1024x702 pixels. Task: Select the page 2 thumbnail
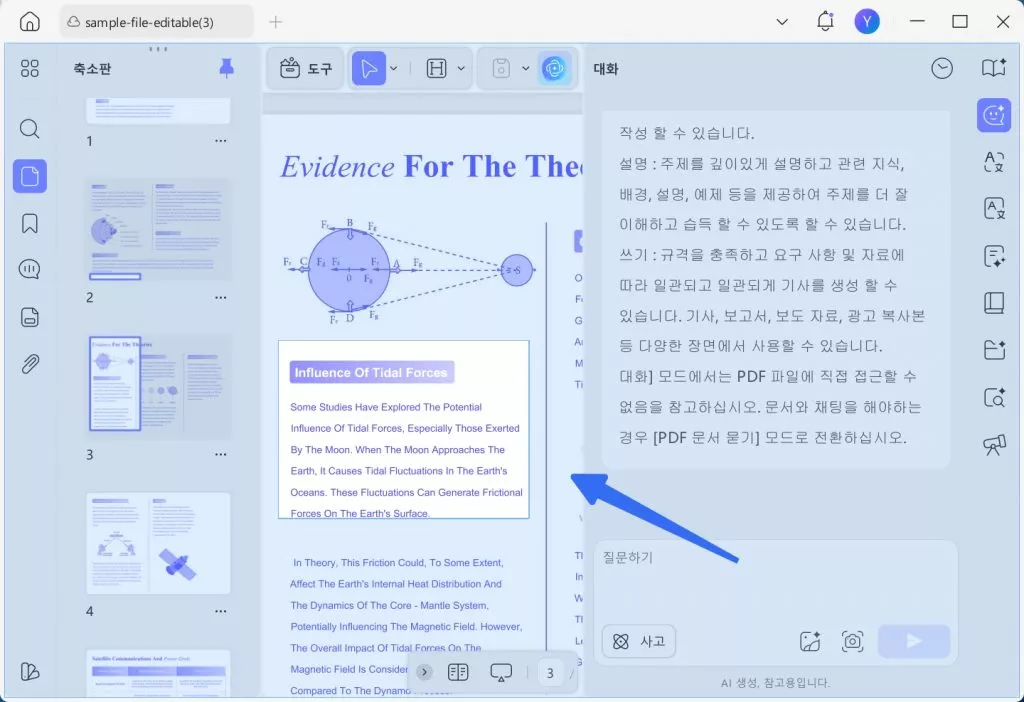[159, 231]
